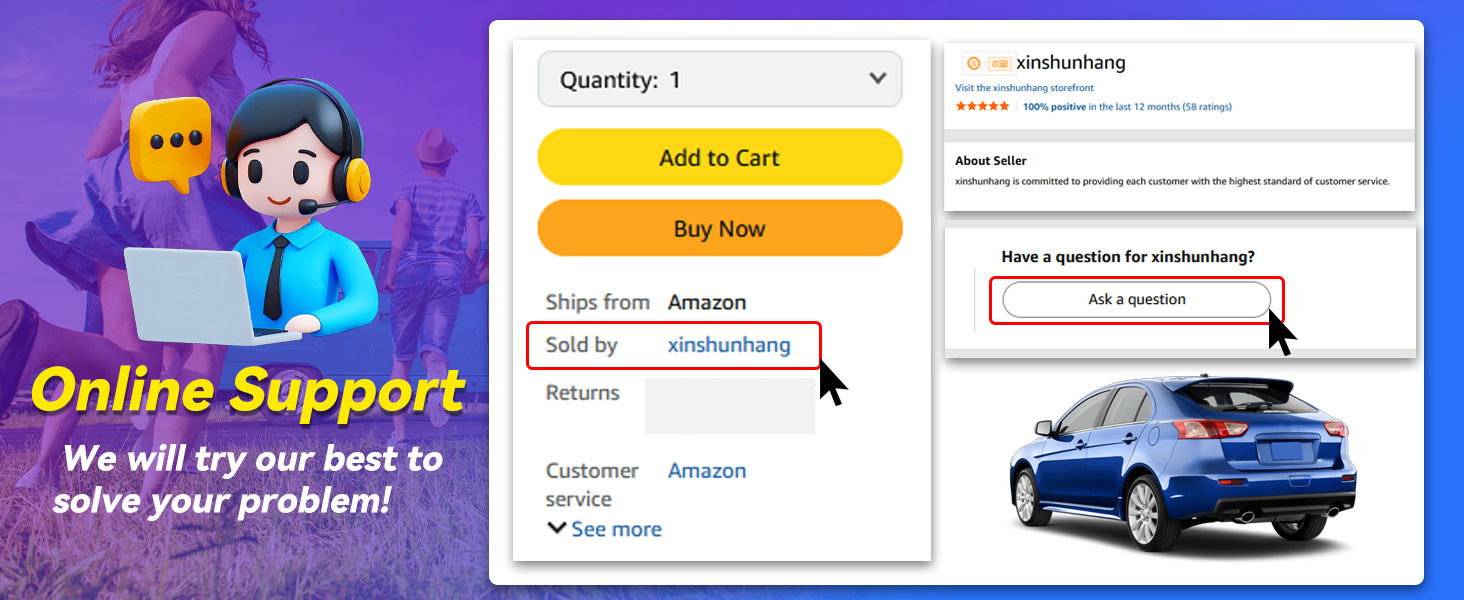Click the About Seller heading
Screen dimensions: 1464x600
[x=990, y=160]
